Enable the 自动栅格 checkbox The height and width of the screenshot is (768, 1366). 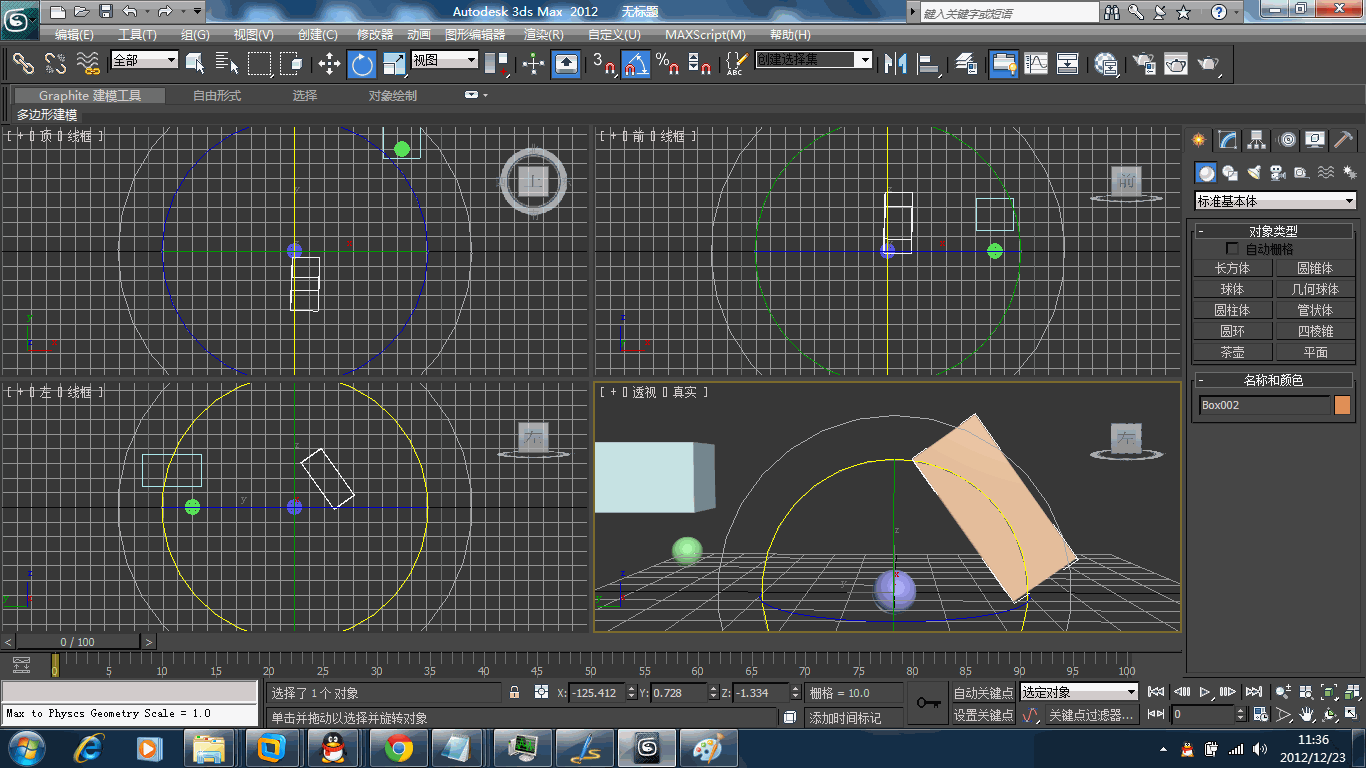coord(1232,248)
